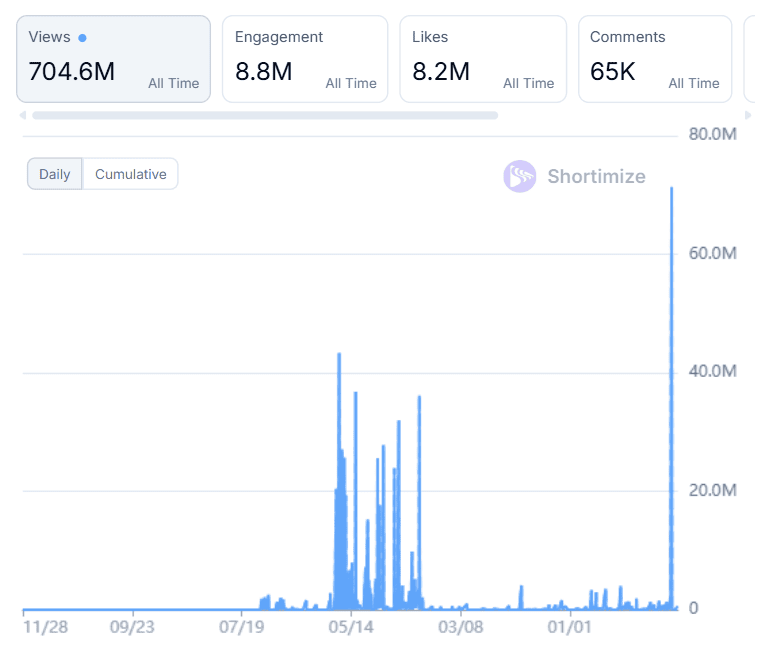Click the Shortimize watermark text
The width and height of the screenshot is (763, 655).
tap(596, 177)
